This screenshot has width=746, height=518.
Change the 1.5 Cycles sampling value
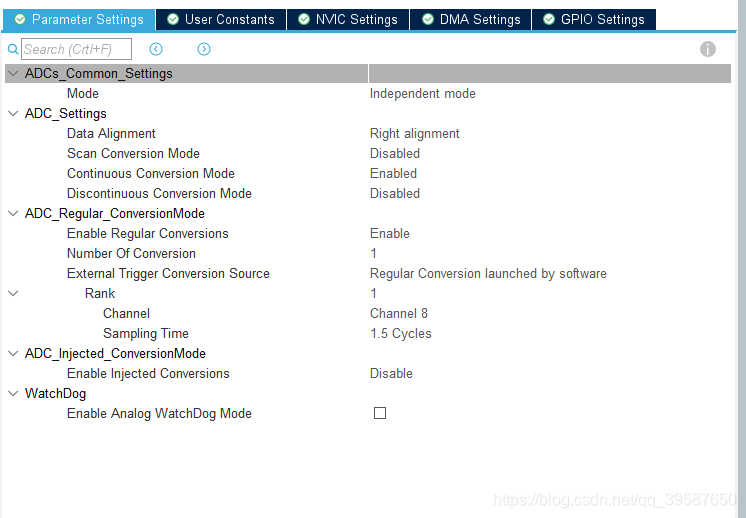pos(401,333)
